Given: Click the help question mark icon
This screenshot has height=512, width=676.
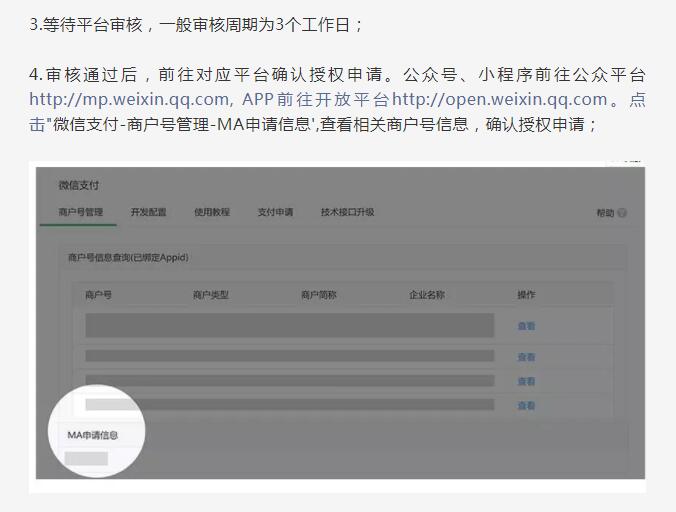Looking at the screenshot, I should pyautogui.click(x=622, y=213).
